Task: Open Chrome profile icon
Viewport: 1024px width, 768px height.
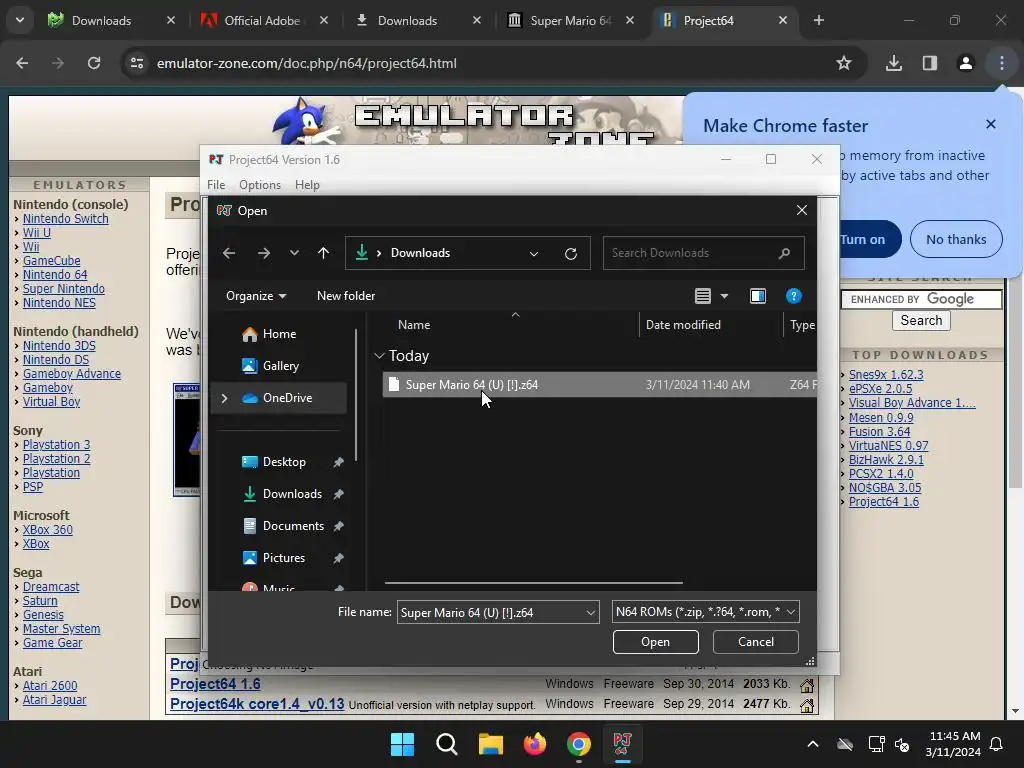Action: tap(965, 63)
